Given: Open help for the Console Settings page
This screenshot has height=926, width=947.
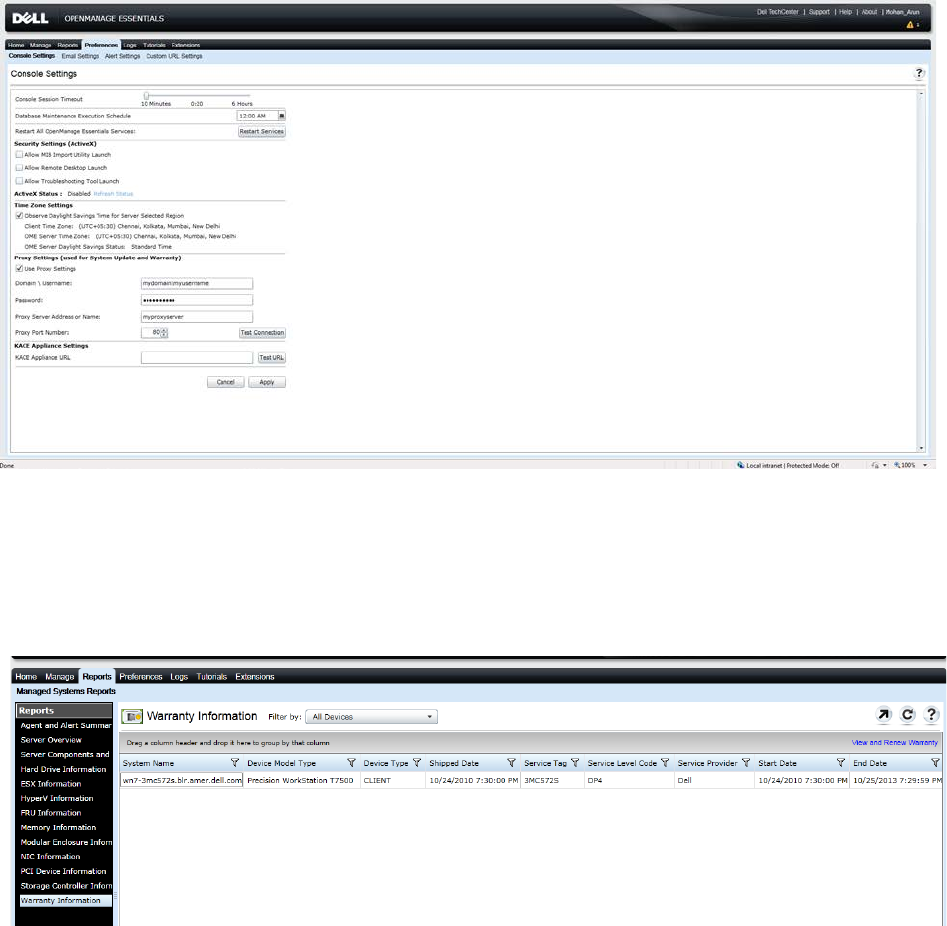Looking at the screenshot, I should [x=919, y=73].
